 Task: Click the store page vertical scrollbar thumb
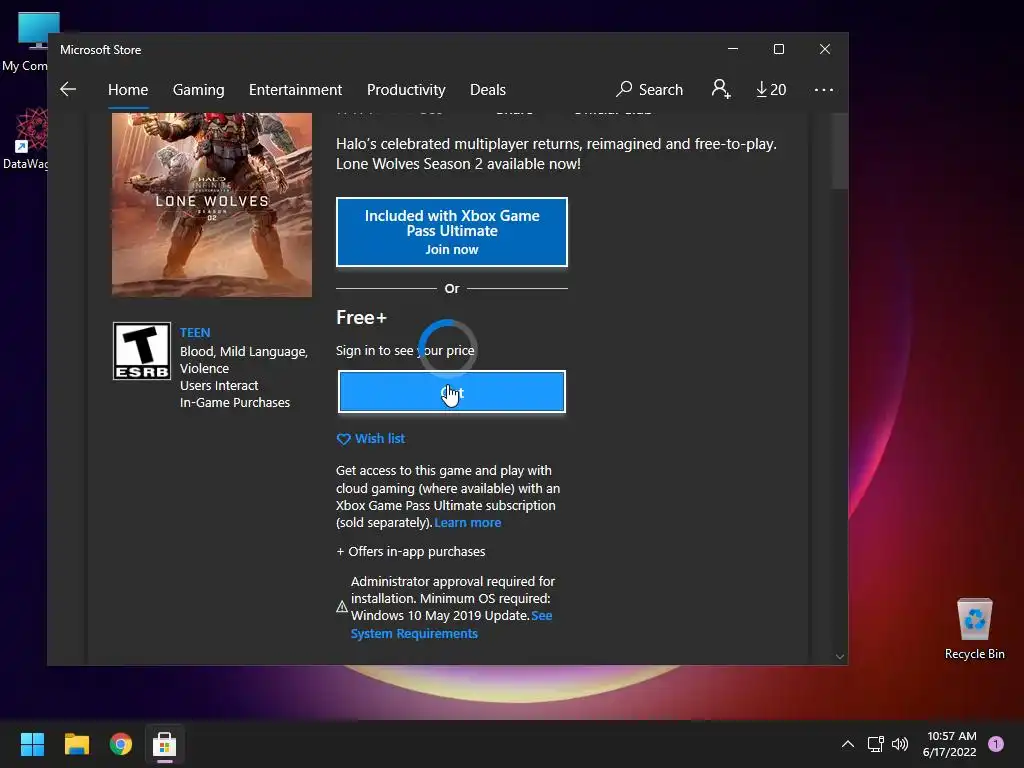point(840,151)
